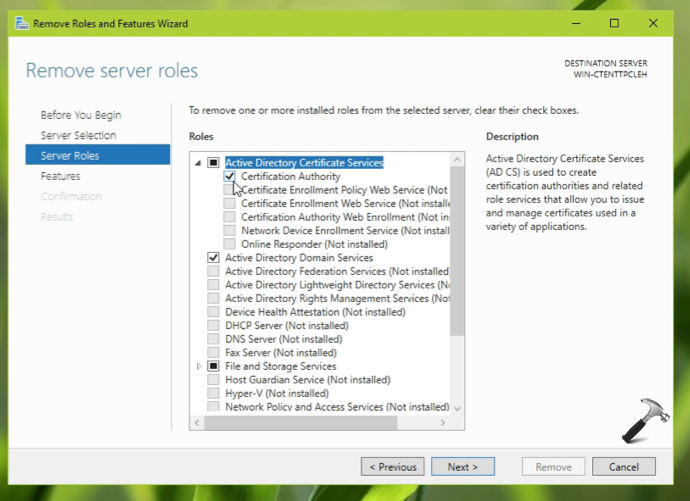Click the Host Guardian Service checkbox
The image size is (690, 501).
213,380
